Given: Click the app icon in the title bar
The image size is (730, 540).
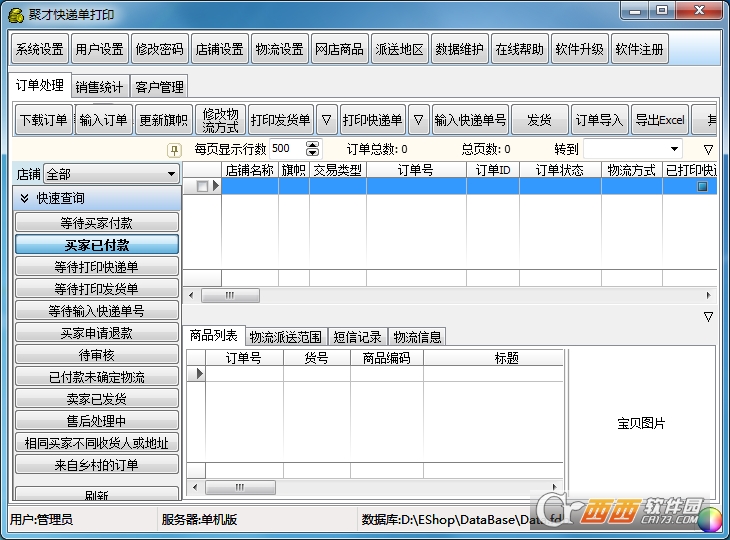Looking at the screenshot, I should 15,15.
